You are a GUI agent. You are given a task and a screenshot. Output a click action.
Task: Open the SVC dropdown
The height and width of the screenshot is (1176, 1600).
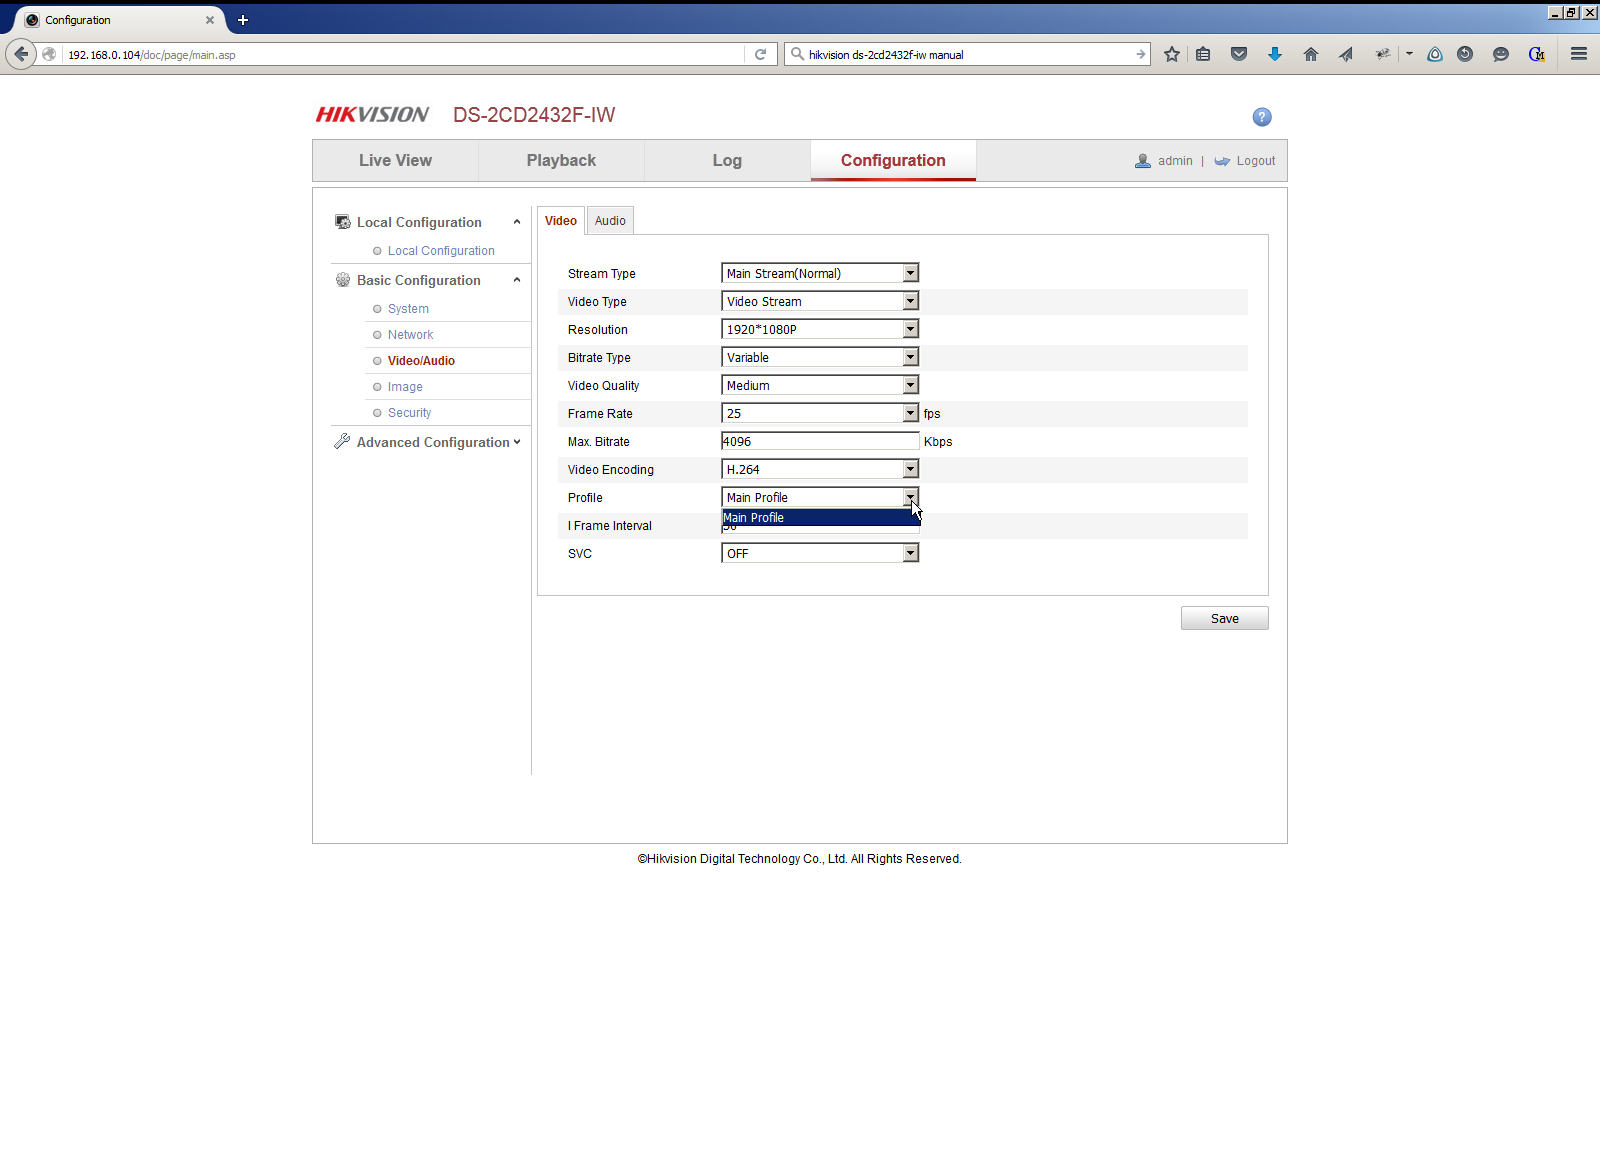(x=820, y=553)
